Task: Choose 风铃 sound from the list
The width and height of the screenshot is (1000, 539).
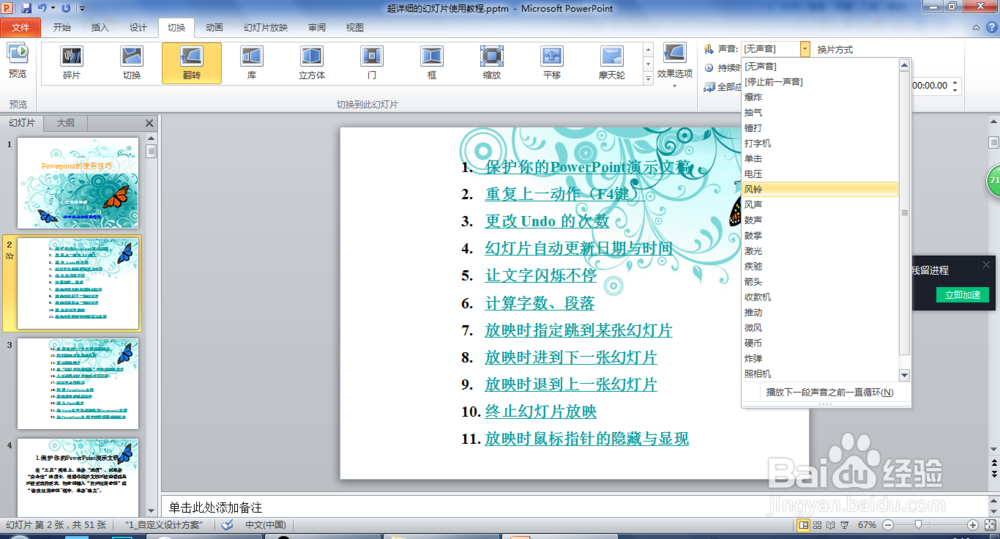Action: click(820, 189)
